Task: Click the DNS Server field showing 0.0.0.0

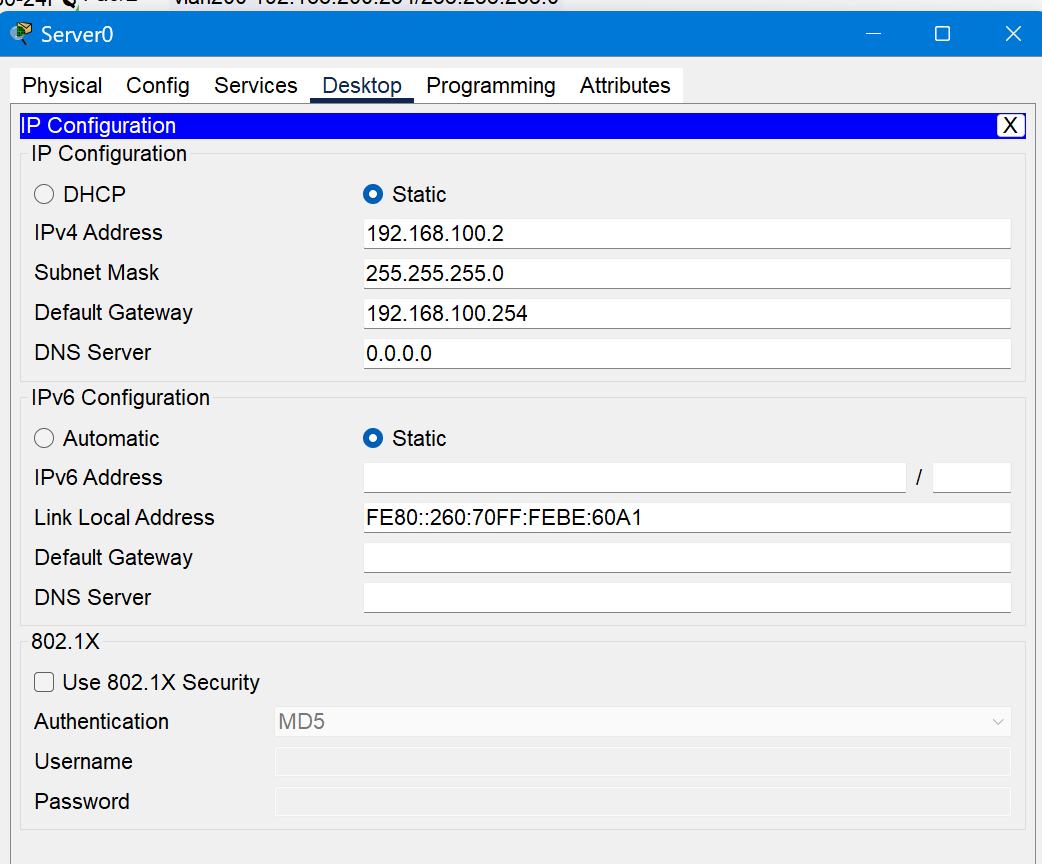Action: (x=686, y=353)
